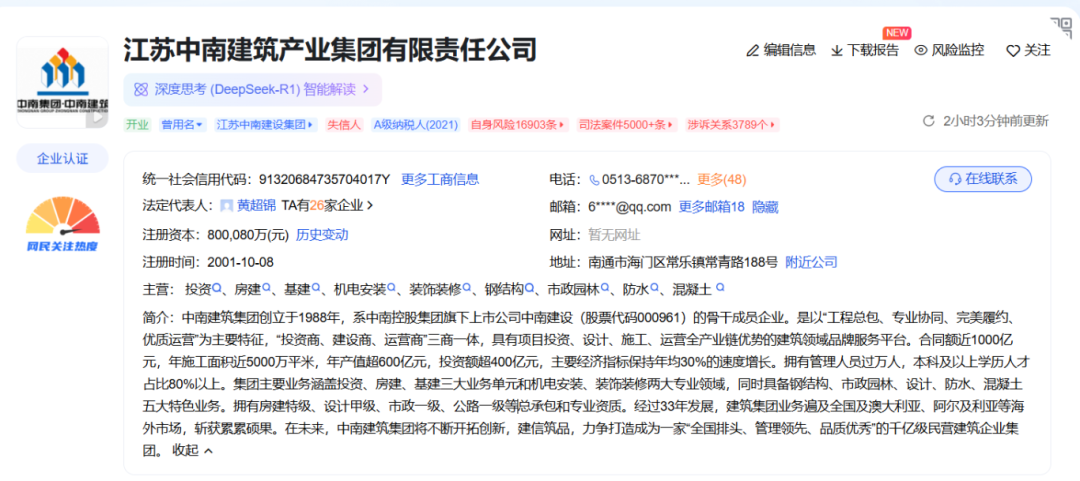Click the 2小时3分钟前更新 text

pos(996,121)
